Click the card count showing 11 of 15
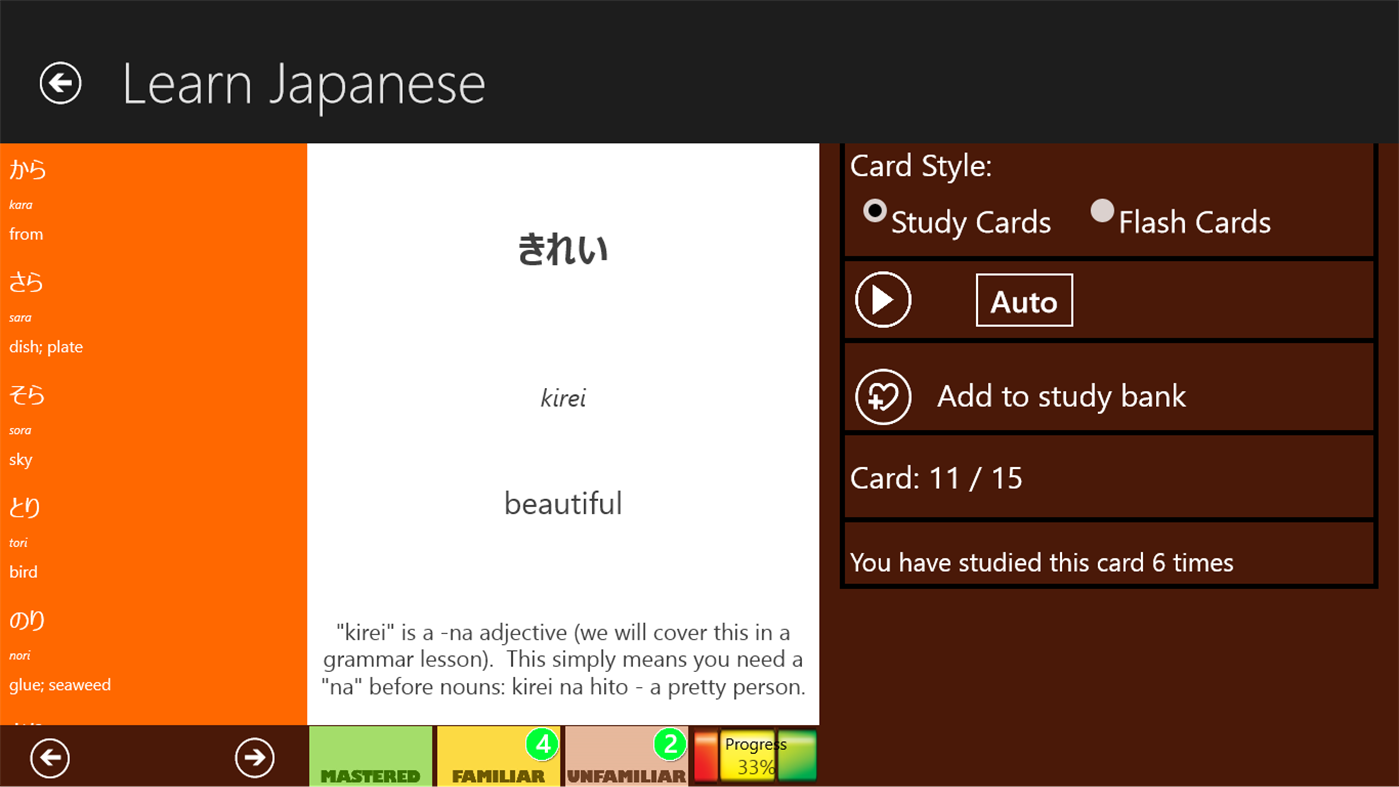 click(936, 477)
